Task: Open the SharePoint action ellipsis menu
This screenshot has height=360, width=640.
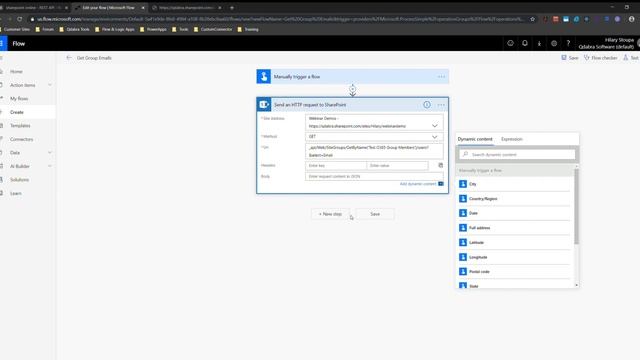Action: [441, 105]
